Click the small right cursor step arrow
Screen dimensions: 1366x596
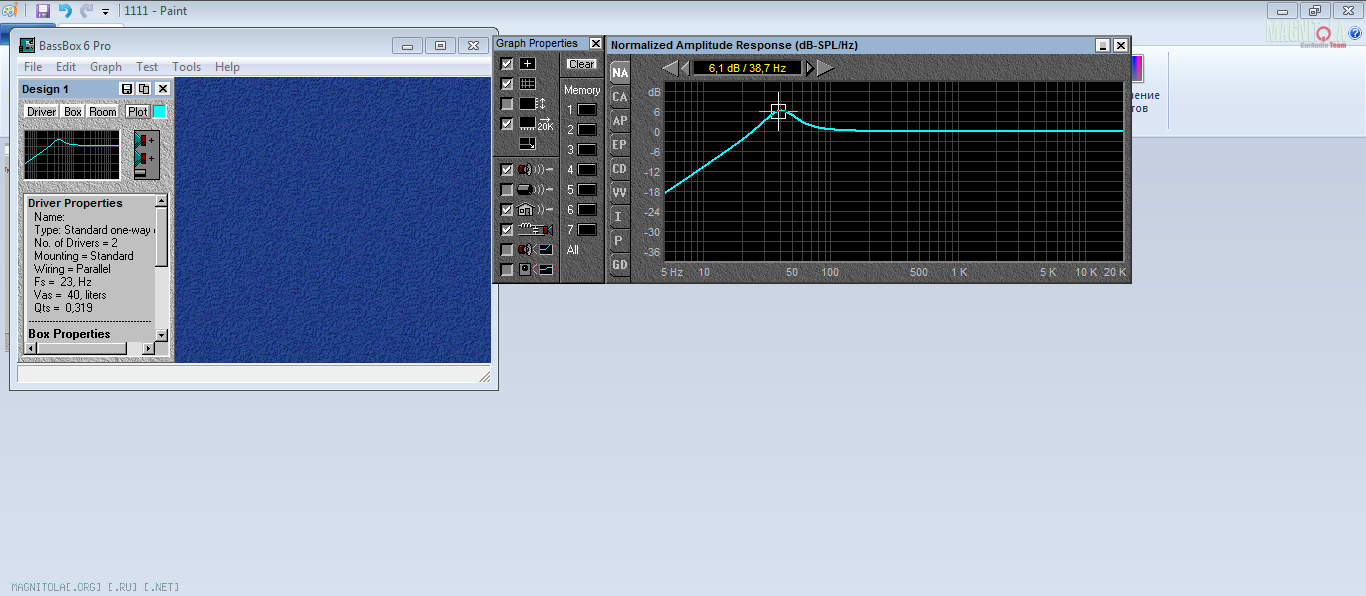[x=810, y=68]
